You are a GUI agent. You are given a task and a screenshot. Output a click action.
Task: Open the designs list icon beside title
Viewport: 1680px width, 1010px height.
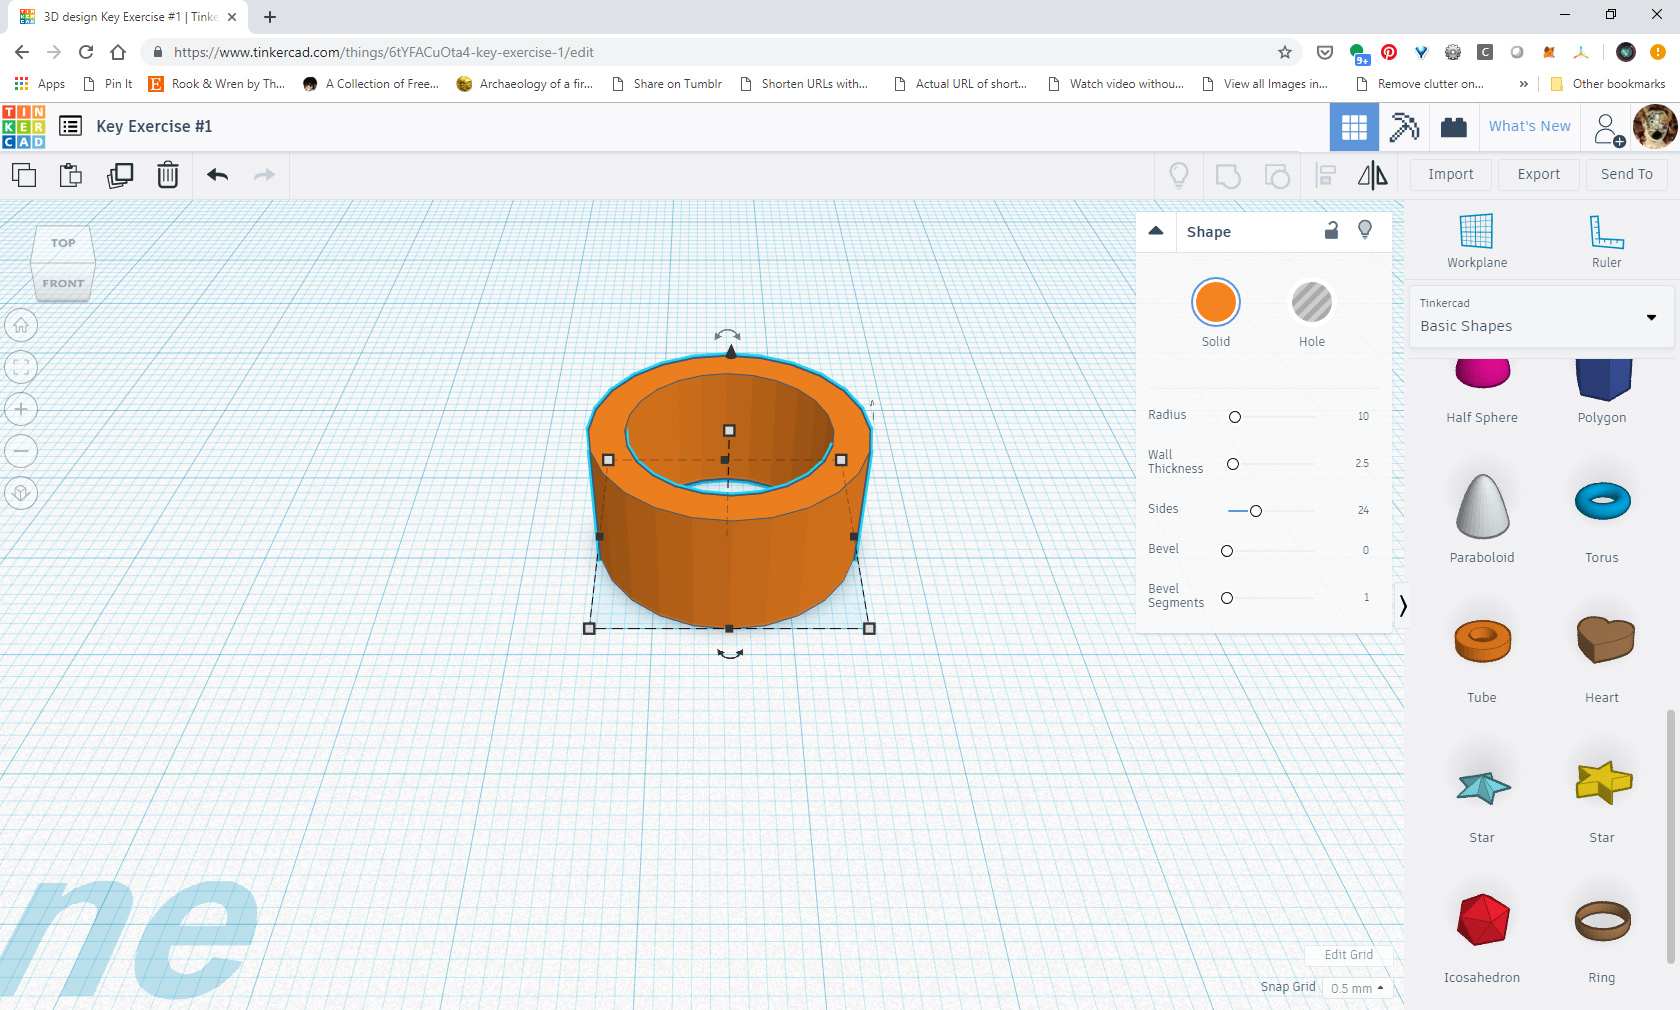tap(70, 126)
